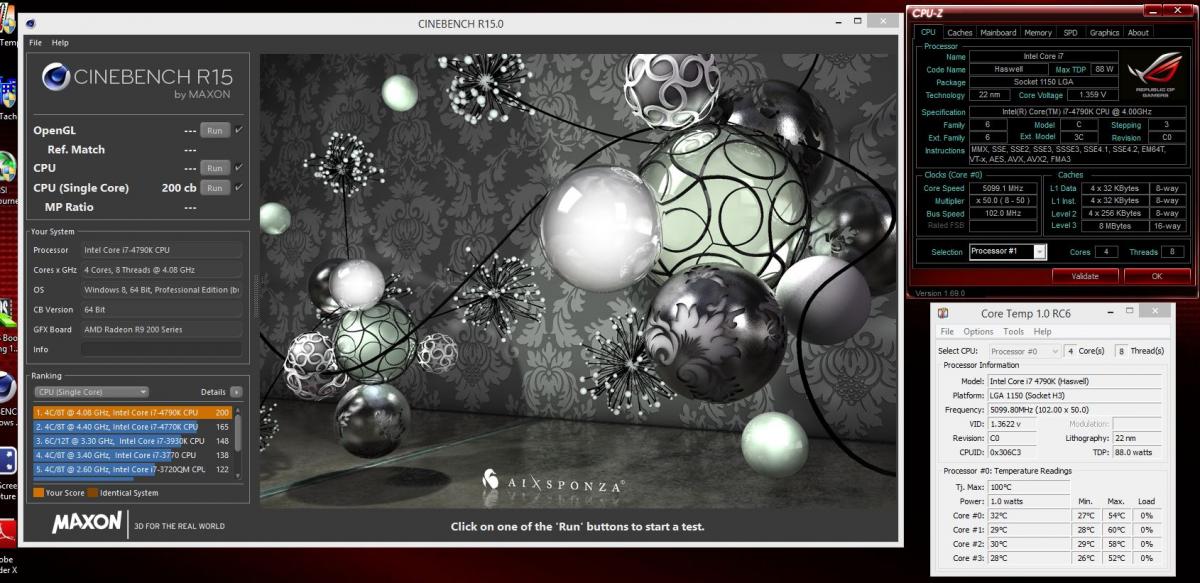Click Core Voltage value 1.359 V
The image size is (1200, 583).
click(x=1094, y=95)
